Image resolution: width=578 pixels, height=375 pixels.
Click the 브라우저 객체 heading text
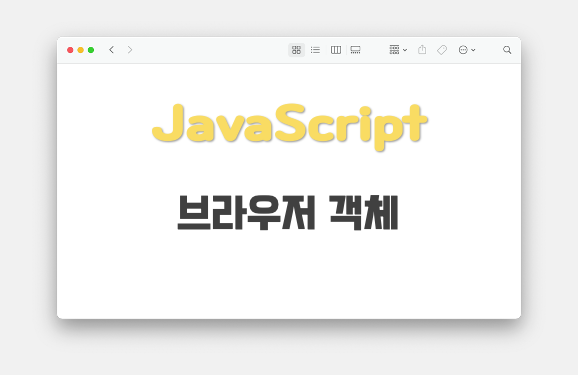(x=288, y=213)
